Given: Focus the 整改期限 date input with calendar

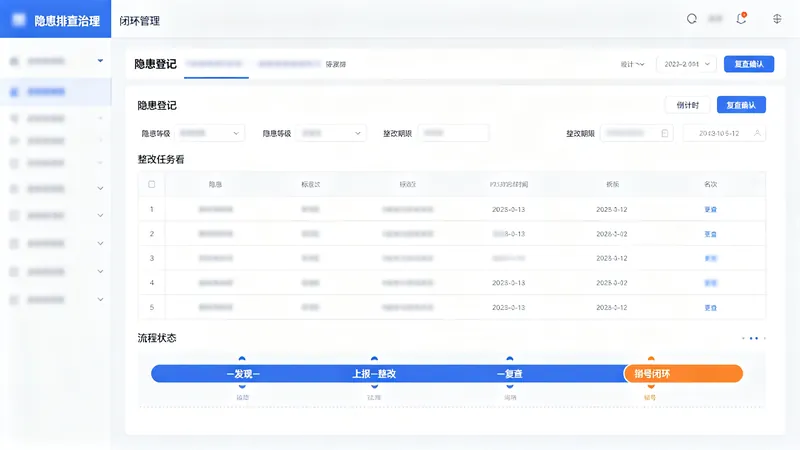Looking at the screenshot, I should coord(636,133).
